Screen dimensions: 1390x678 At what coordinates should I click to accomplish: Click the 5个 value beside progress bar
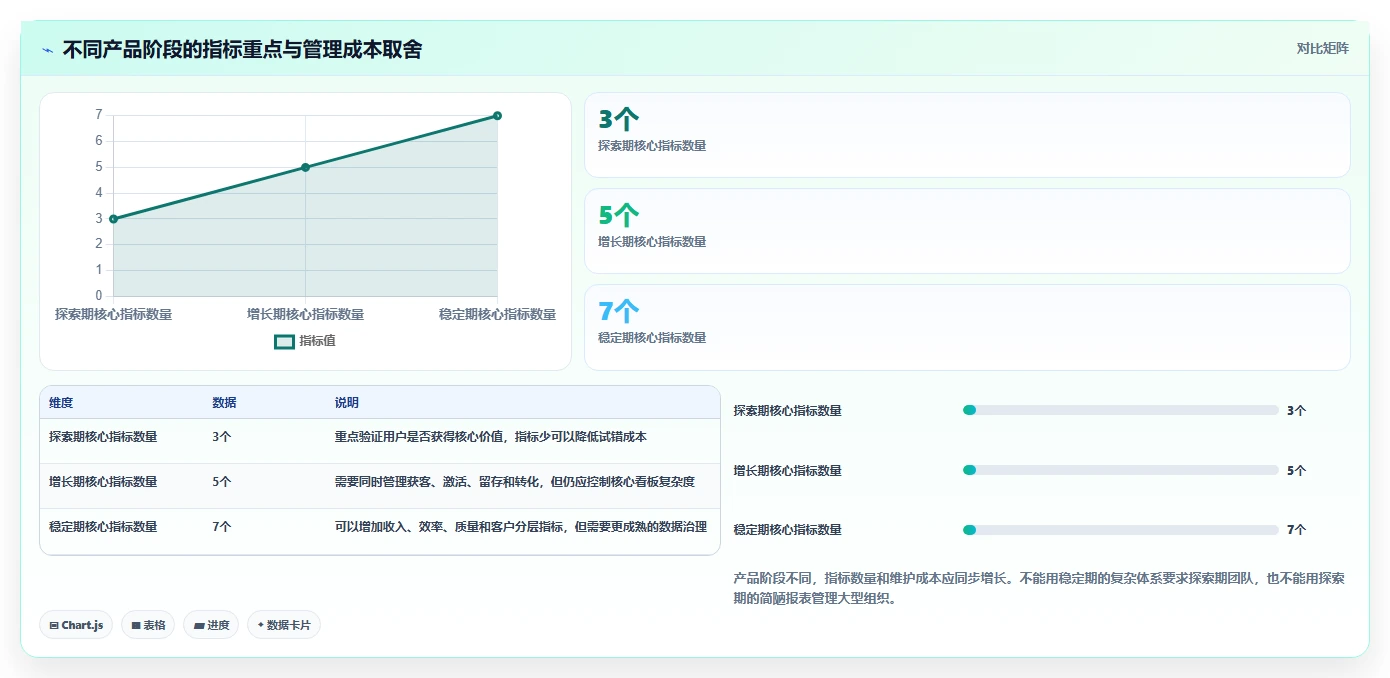pyautogui.click(x=1296, y=470)
